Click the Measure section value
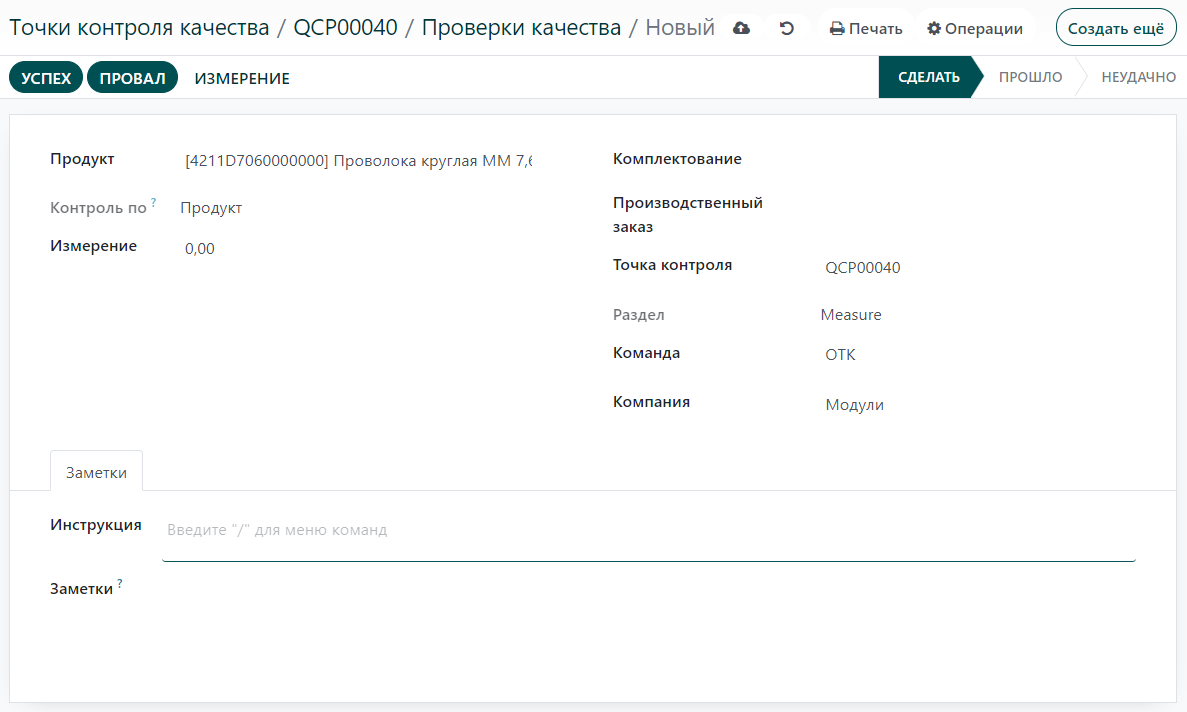The image size is (1187, 712). click(851, 314)
